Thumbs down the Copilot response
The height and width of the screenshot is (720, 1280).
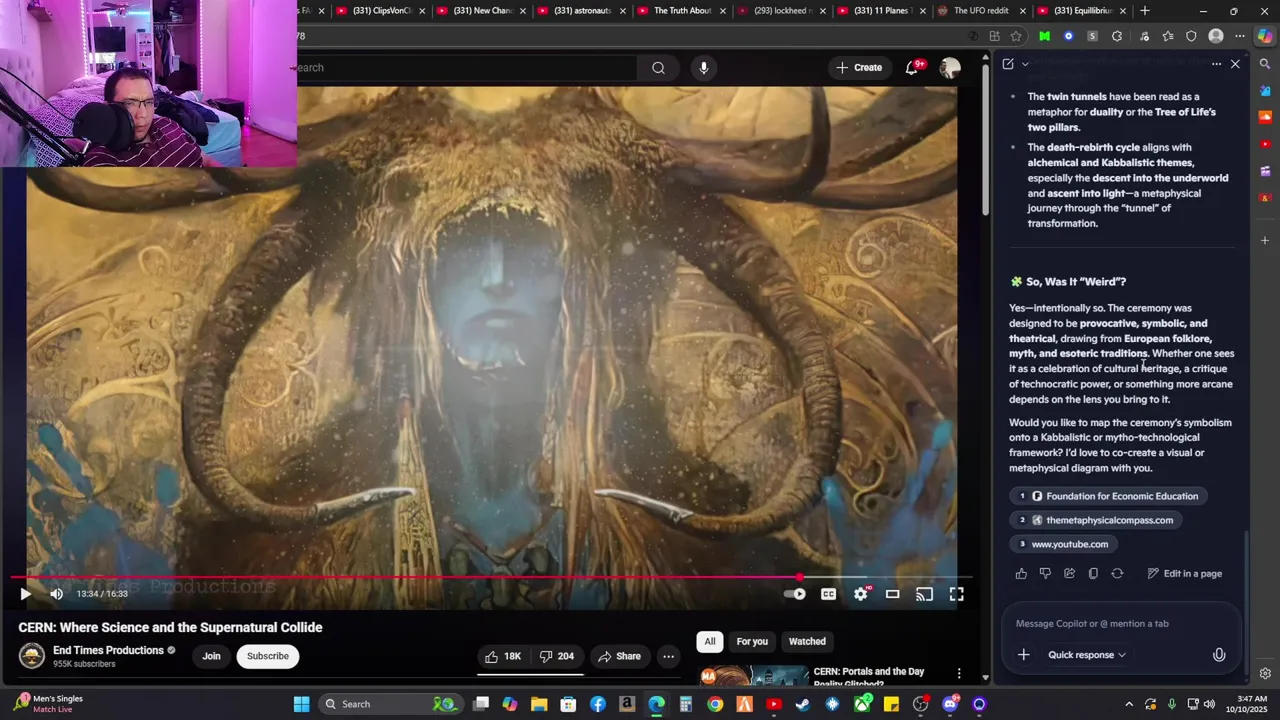(x=1045, y=574)
